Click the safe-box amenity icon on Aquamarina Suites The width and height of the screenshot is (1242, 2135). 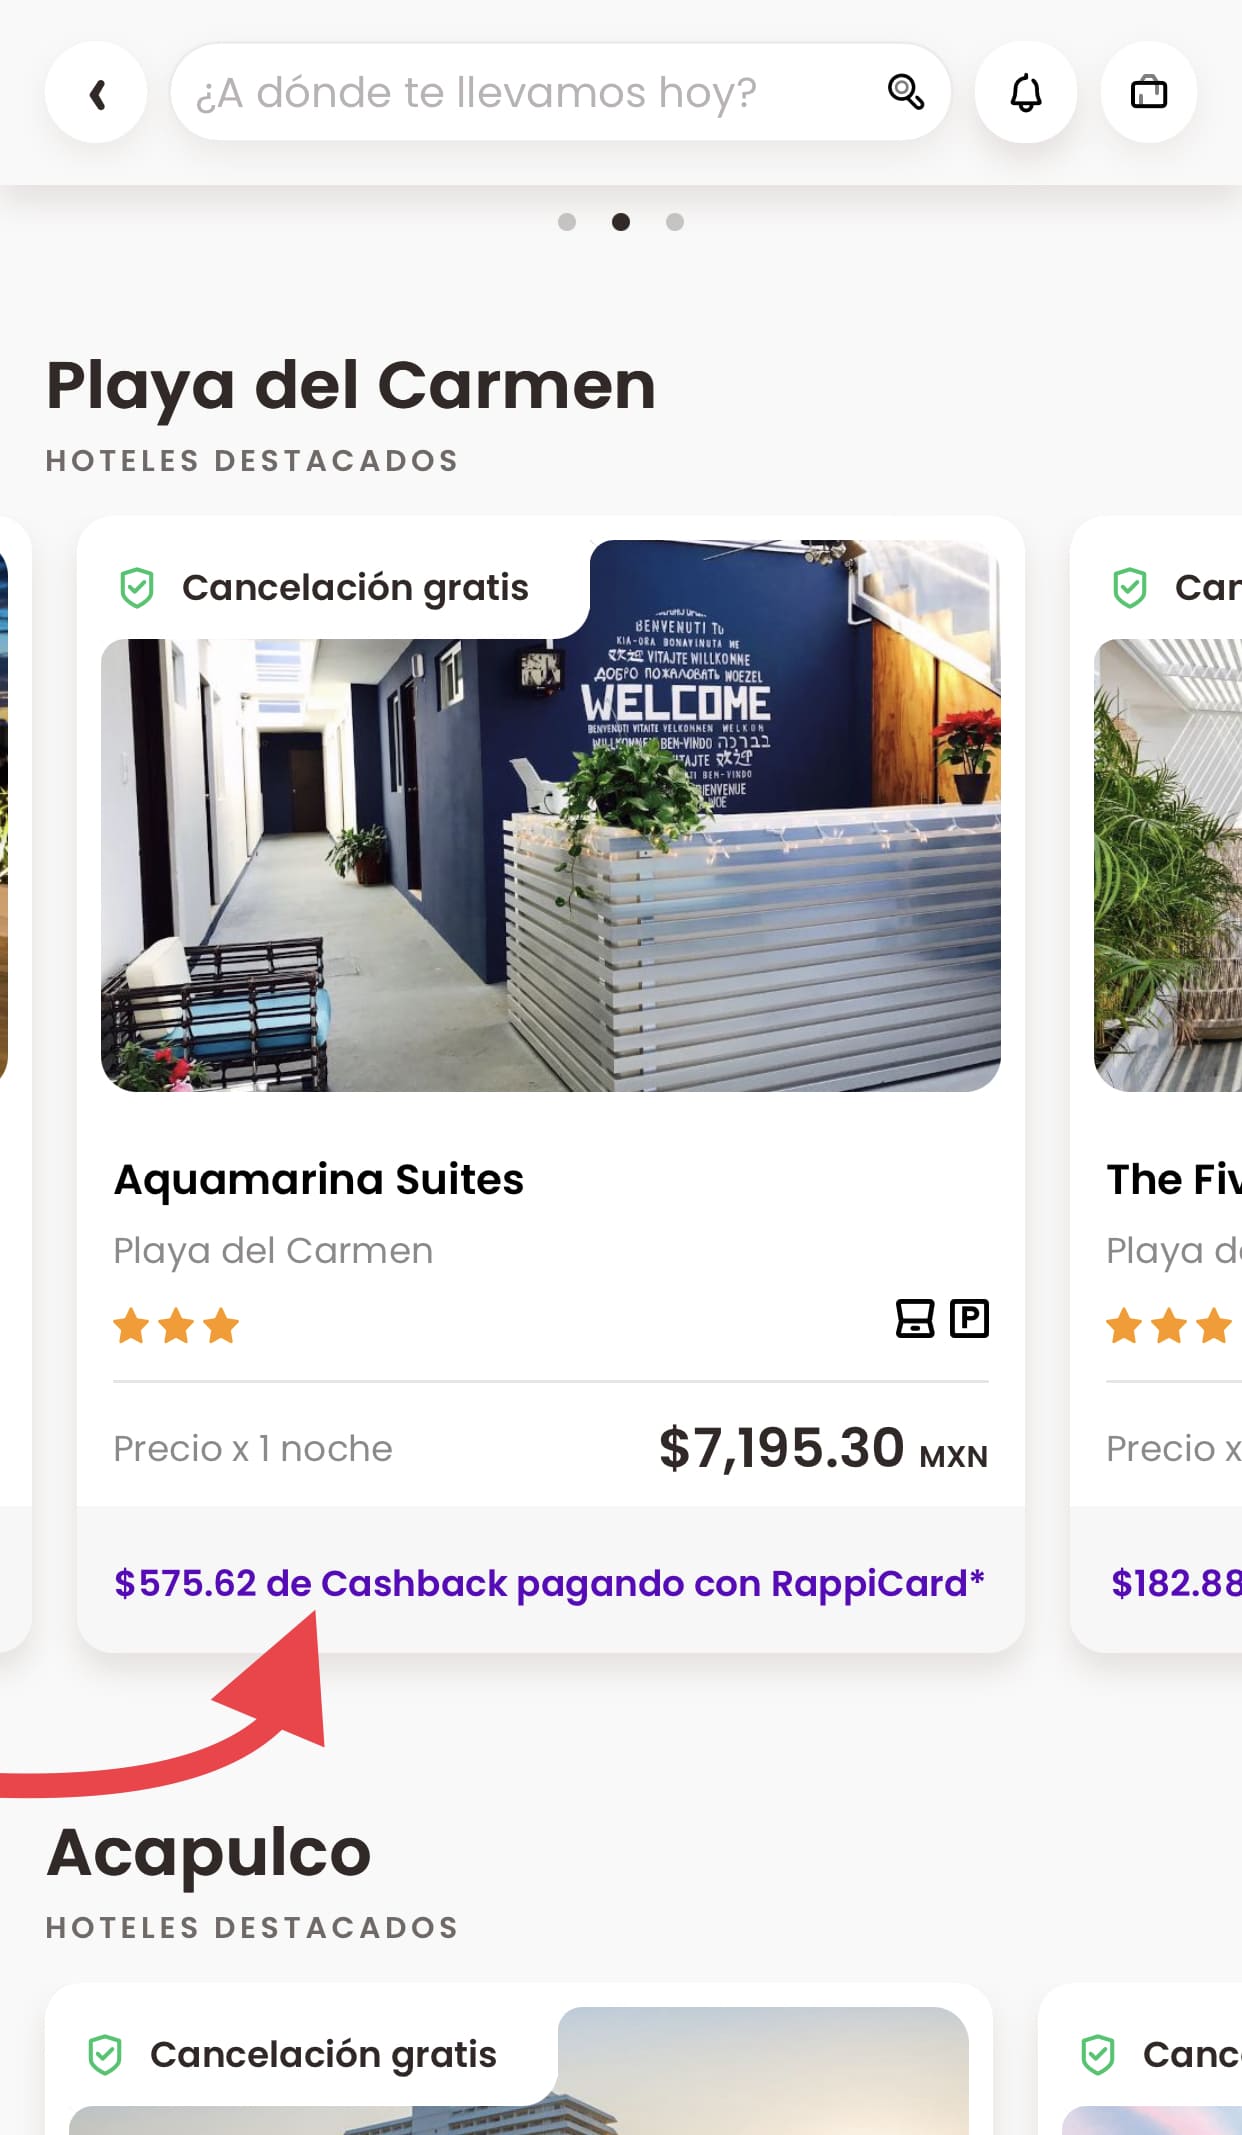pyautogui.click(x=913, y=1318)
